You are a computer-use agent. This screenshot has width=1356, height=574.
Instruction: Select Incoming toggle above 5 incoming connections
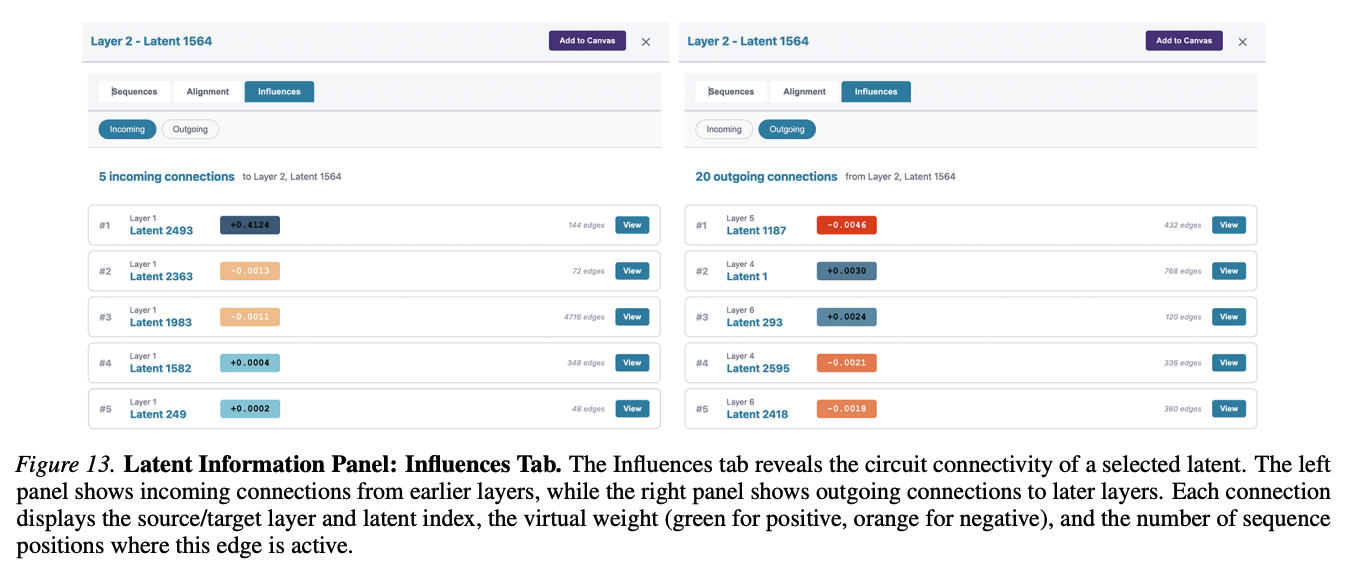tap(127, 129)
